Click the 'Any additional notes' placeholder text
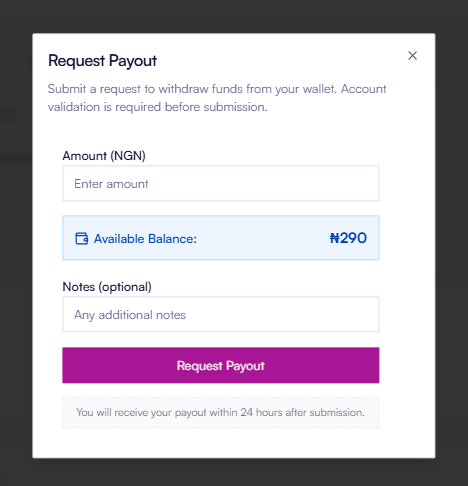This screenshot has width=468, height=486. point(130,315)
